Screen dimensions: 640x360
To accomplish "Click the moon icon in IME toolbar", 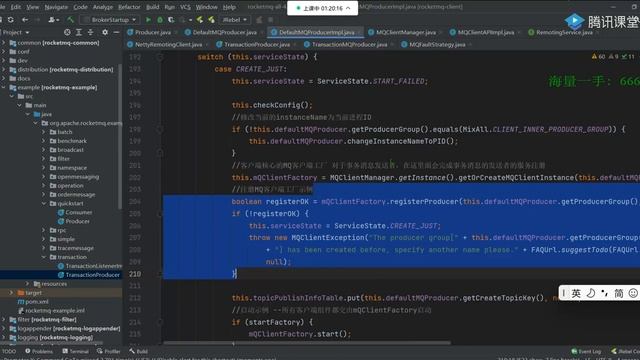I will [x=591, y=293].
